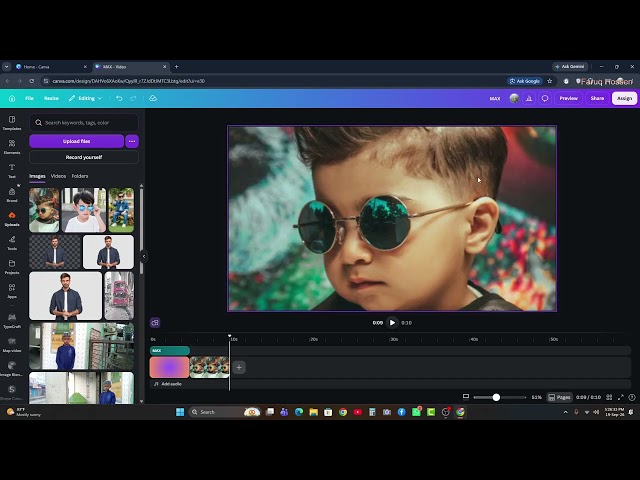
Task: Click the Share button
Action: pos(597,98)
